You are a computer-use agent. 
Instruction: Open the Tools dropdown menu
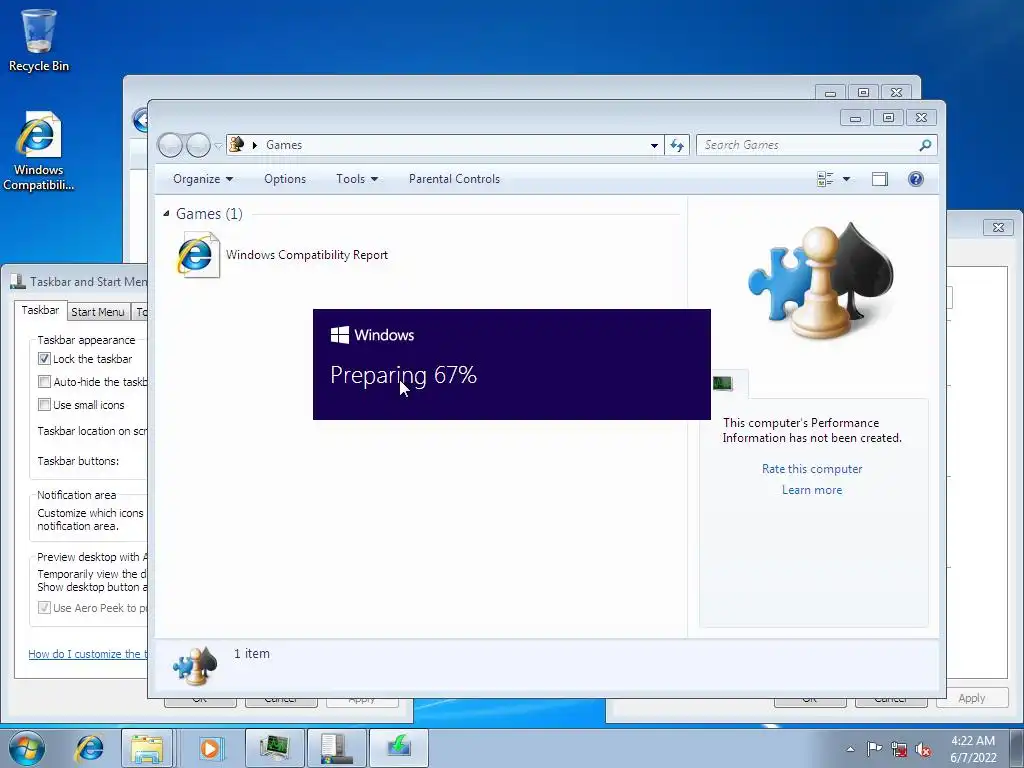tap(357, 179)
